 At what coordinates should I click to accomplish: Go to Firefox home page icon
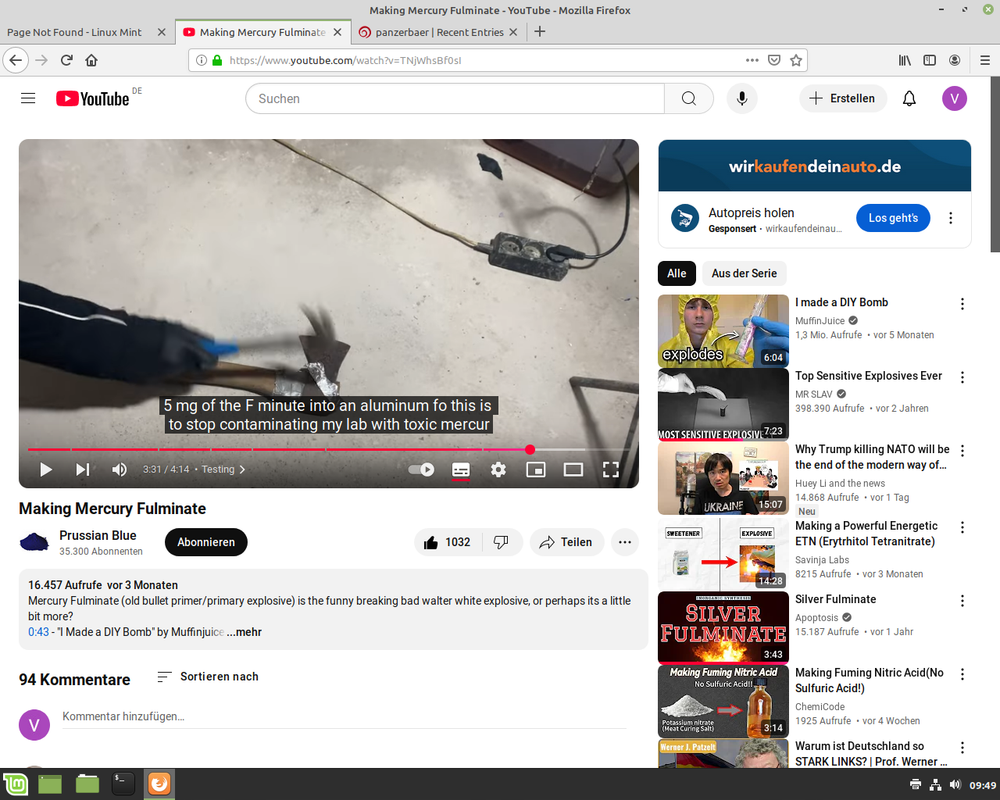[91, 60]
